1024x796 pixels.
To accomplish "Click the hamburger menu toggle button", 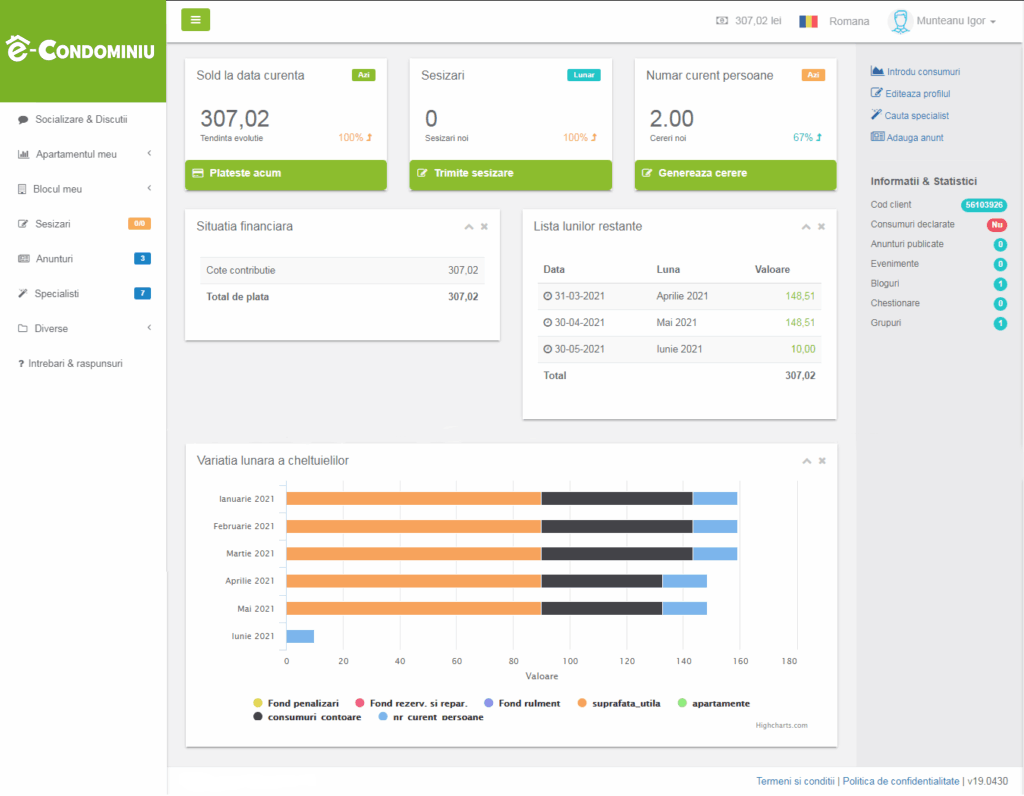I will pyautogui.click(x=195, y=20).
